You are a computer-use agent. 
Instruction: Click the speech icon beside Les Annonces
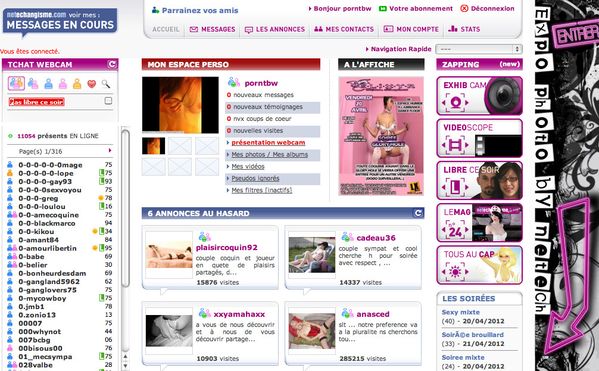point(249,30)
